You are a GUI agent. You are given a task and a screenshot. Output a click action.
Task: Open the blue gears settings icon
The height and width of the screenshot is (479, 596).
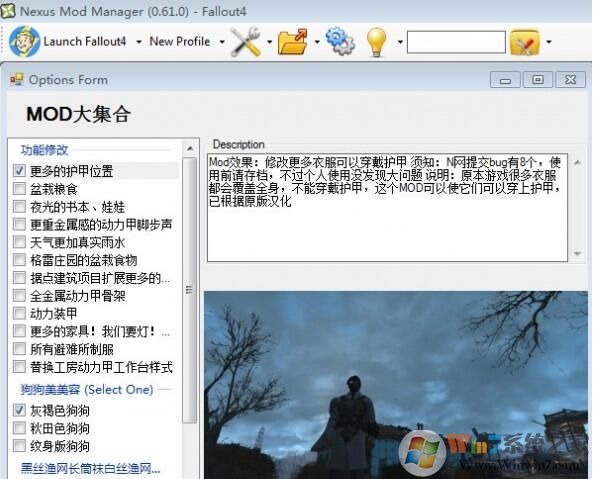[340, 41]
